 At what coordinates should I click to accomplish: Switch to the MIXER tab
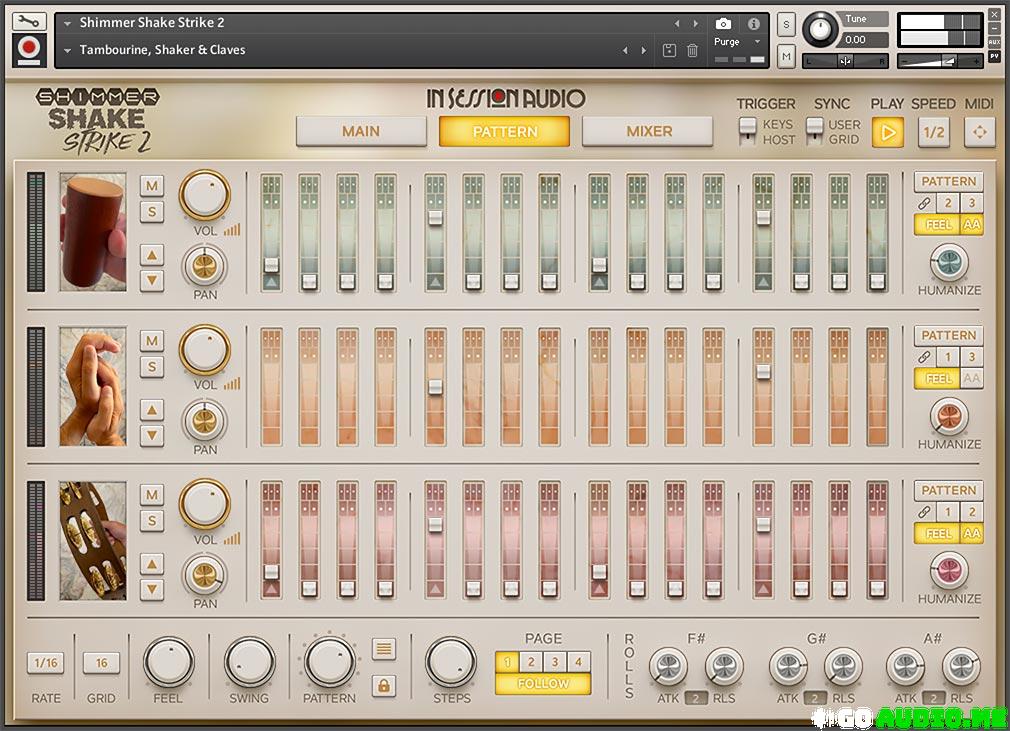click(x=648, y=131)
